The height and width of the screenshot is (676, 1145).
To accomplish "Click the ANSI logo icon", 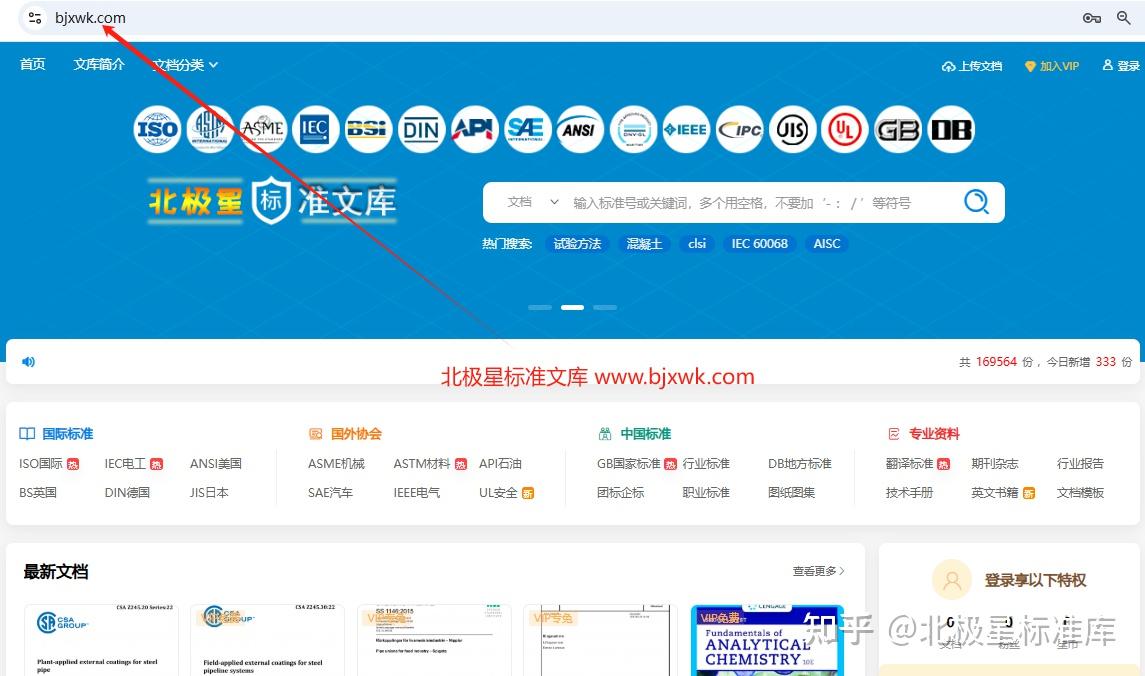I will (580, 129).
